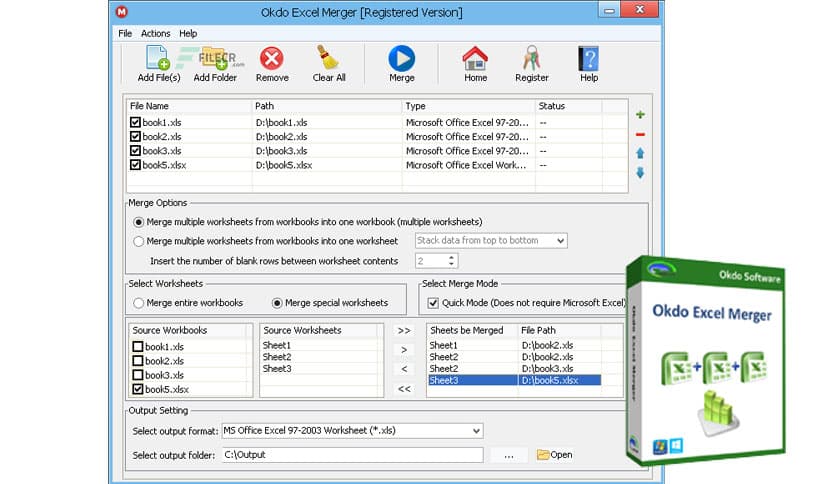Check book1.xls in Source Workbooks
The image size is (836, 484).
pos(138,346)
